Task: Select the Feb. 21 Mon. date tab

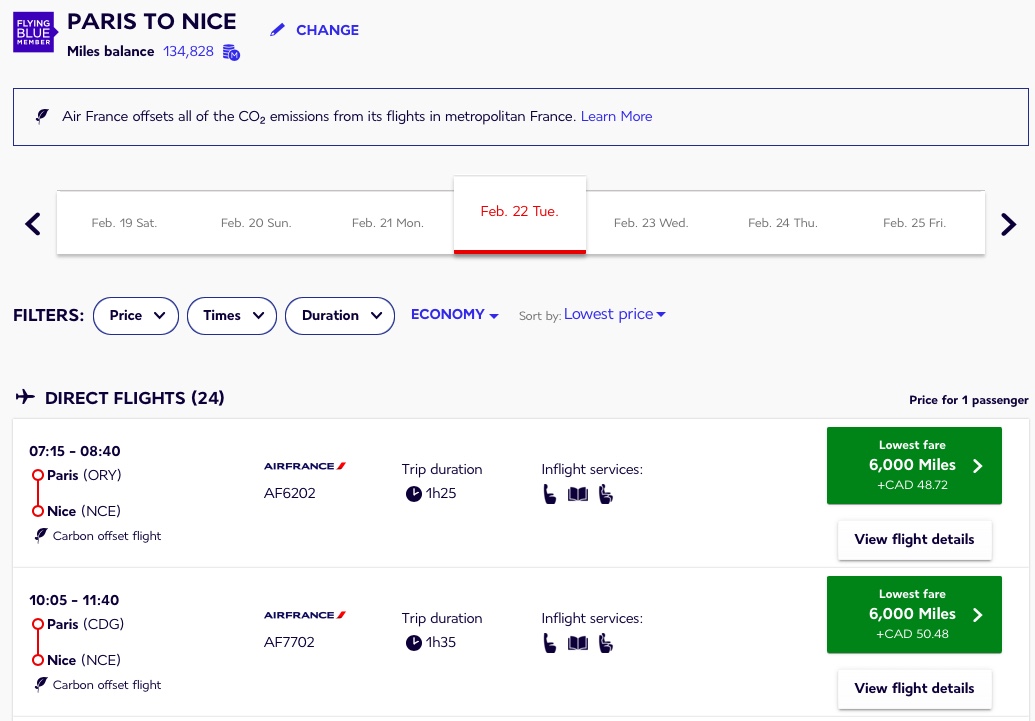Action: (387, 223)
